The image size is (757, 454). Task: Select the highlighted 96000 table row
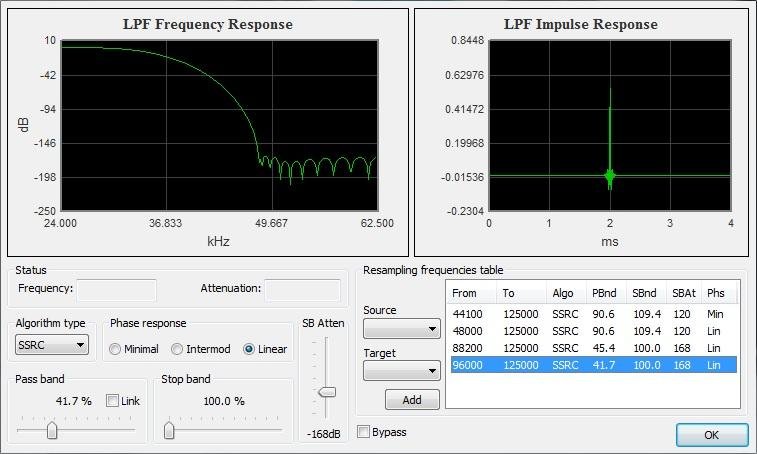(592, 365)
